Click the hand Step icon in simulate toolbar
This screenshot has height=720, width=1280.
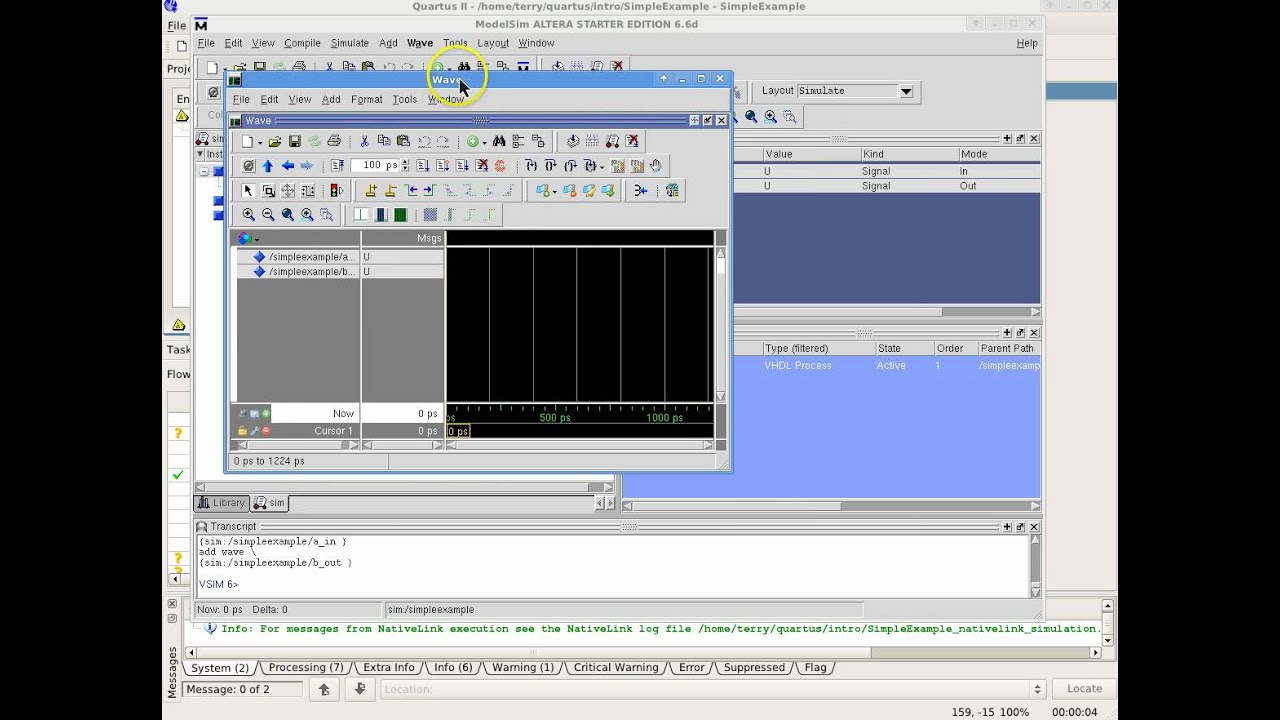coord(656,166)
